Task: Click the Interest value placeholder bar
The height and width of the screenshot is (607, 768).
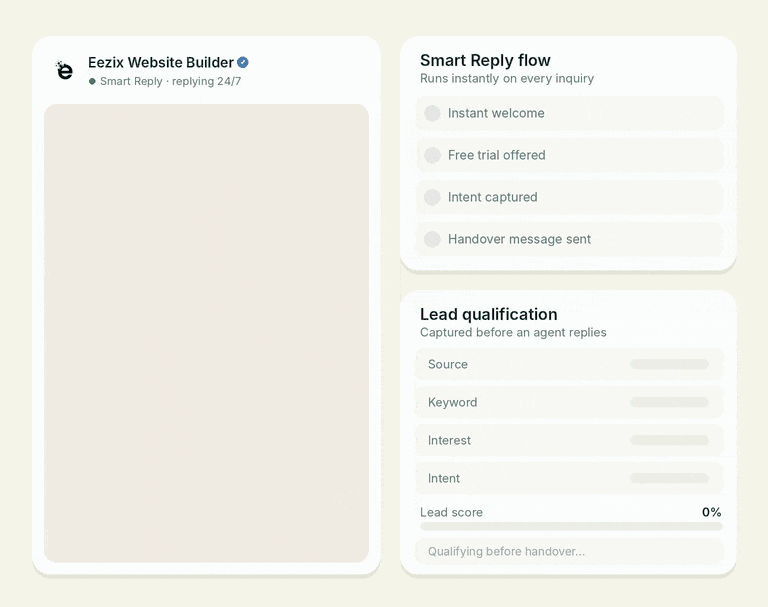Action: [x=669, y=440]
